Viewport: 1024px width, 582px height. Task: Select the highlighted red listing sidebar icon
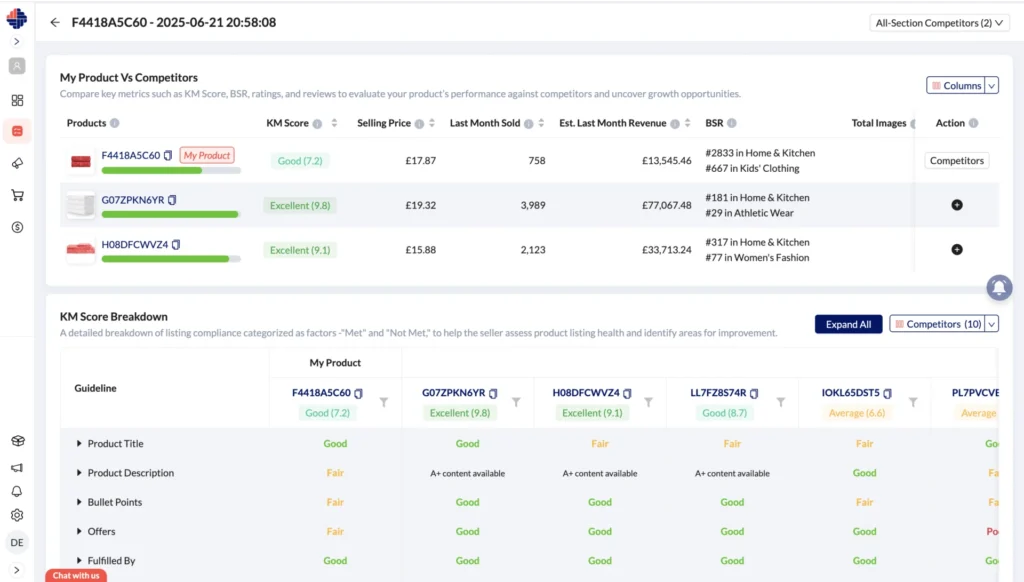click(x=17, y=131)
